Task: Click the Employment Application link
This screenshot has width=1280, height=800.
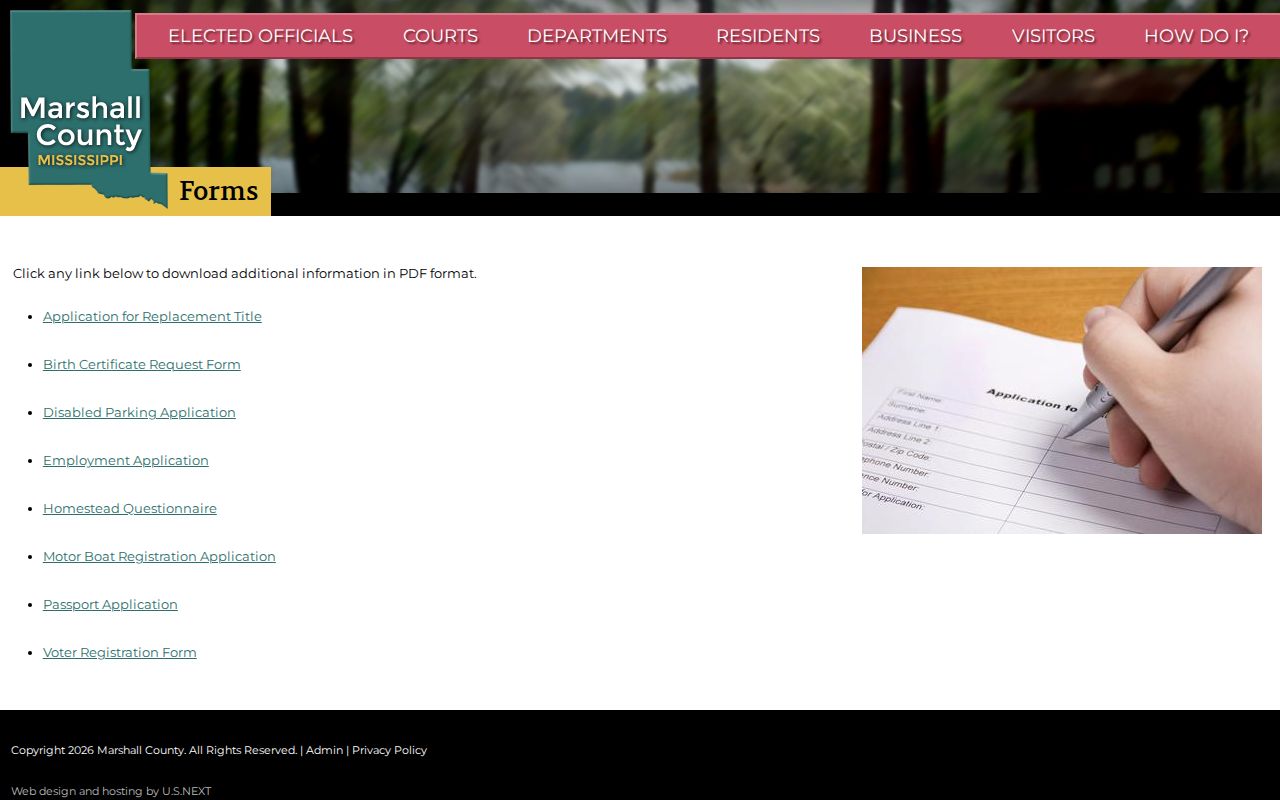Action: [x=126, y=460]
